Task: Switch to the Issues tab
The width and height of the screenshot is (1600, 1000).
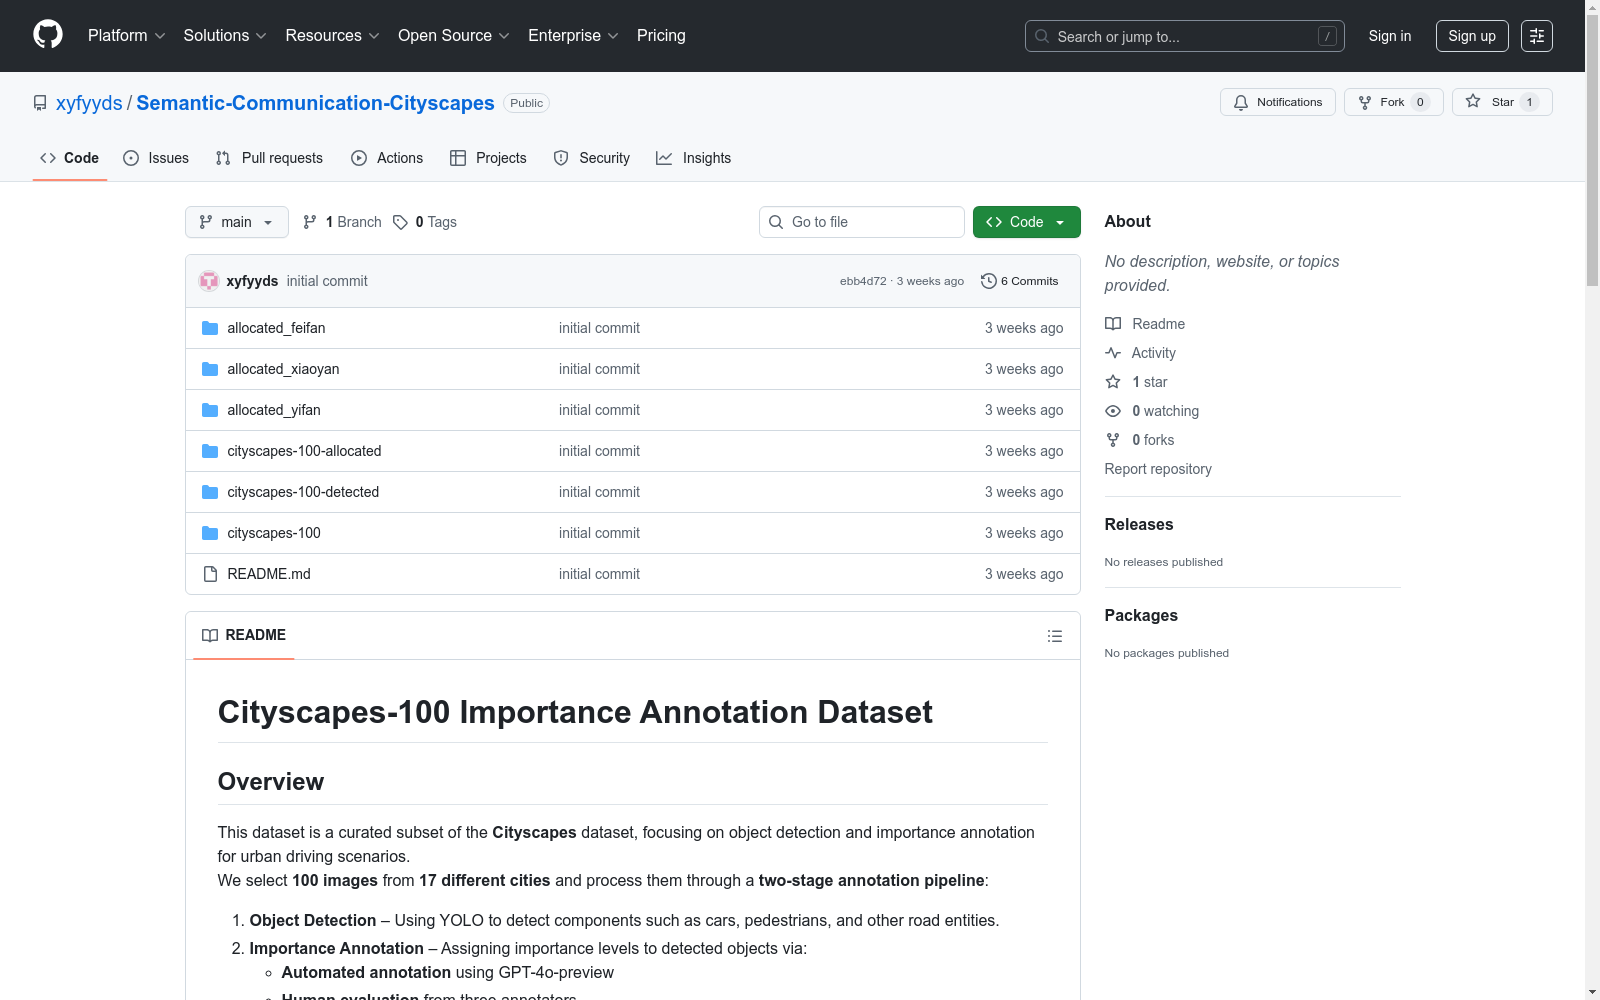Action: click(x=156, y=158)
